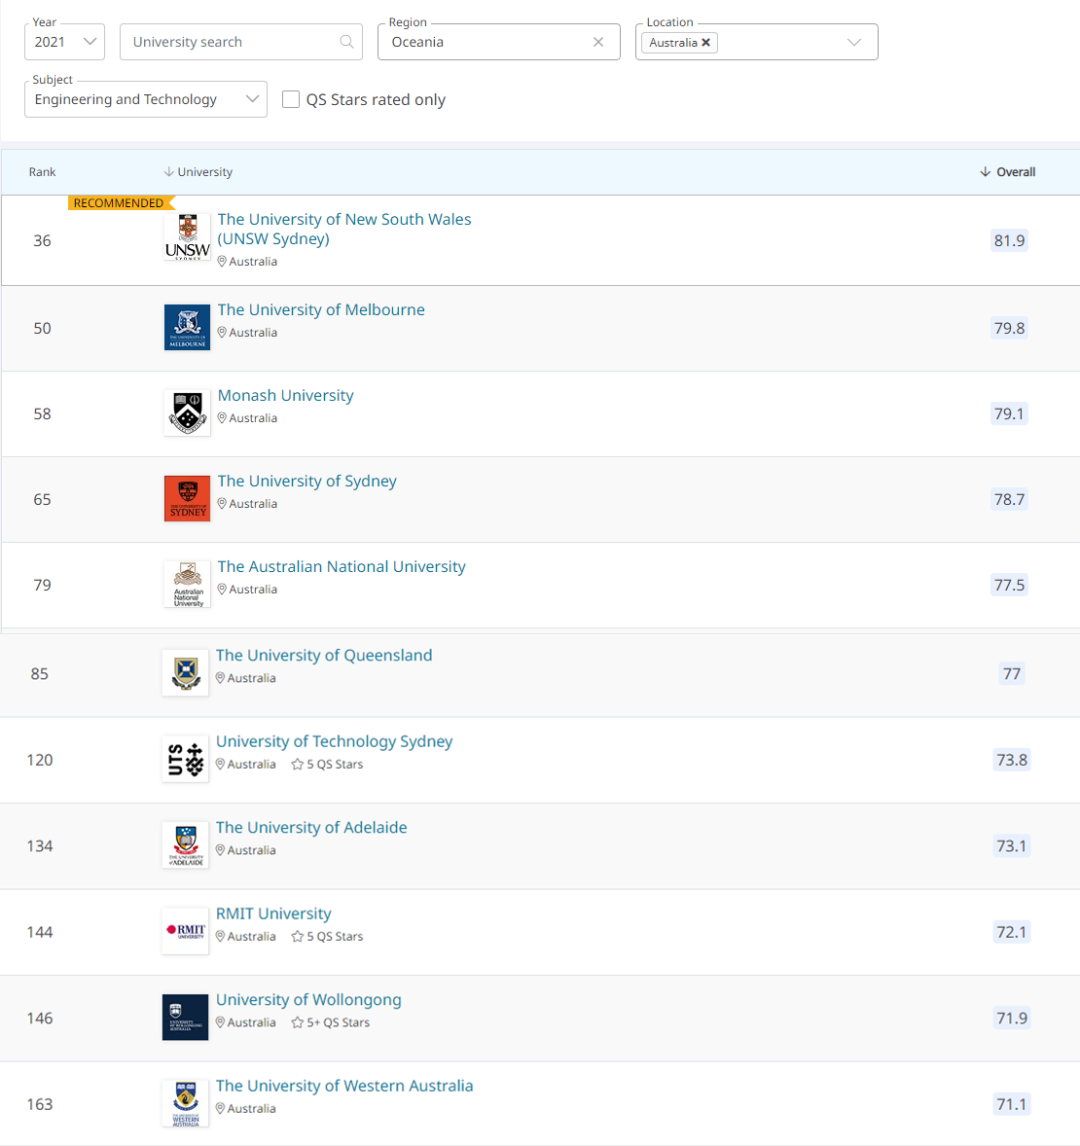This screenshot has width=1080, height=1146.
Task: Click the down arrow beside Overall header
Action: 985,172
